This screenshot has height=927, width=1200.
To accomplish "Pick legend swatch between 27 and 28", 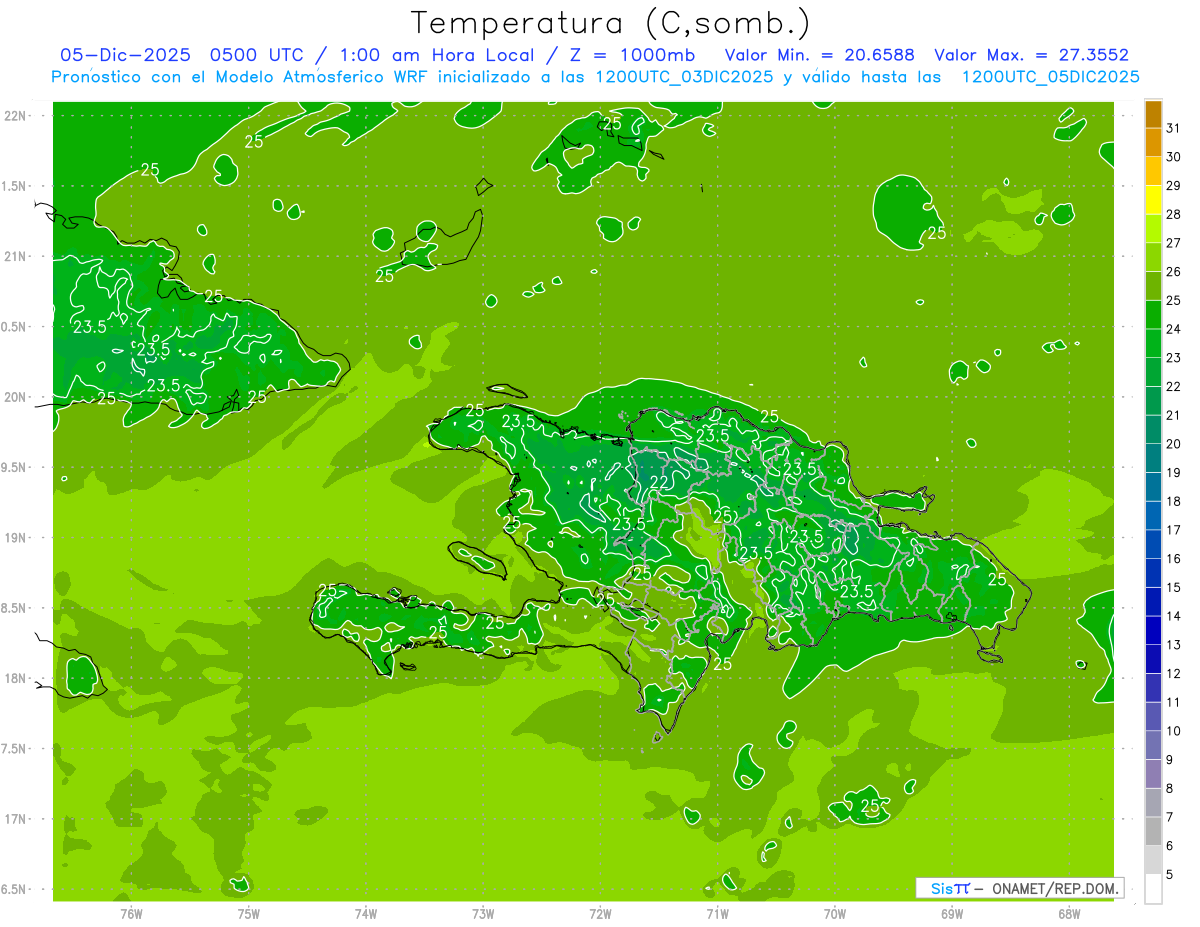I will pyautogui.click(x=1153, y=229).
